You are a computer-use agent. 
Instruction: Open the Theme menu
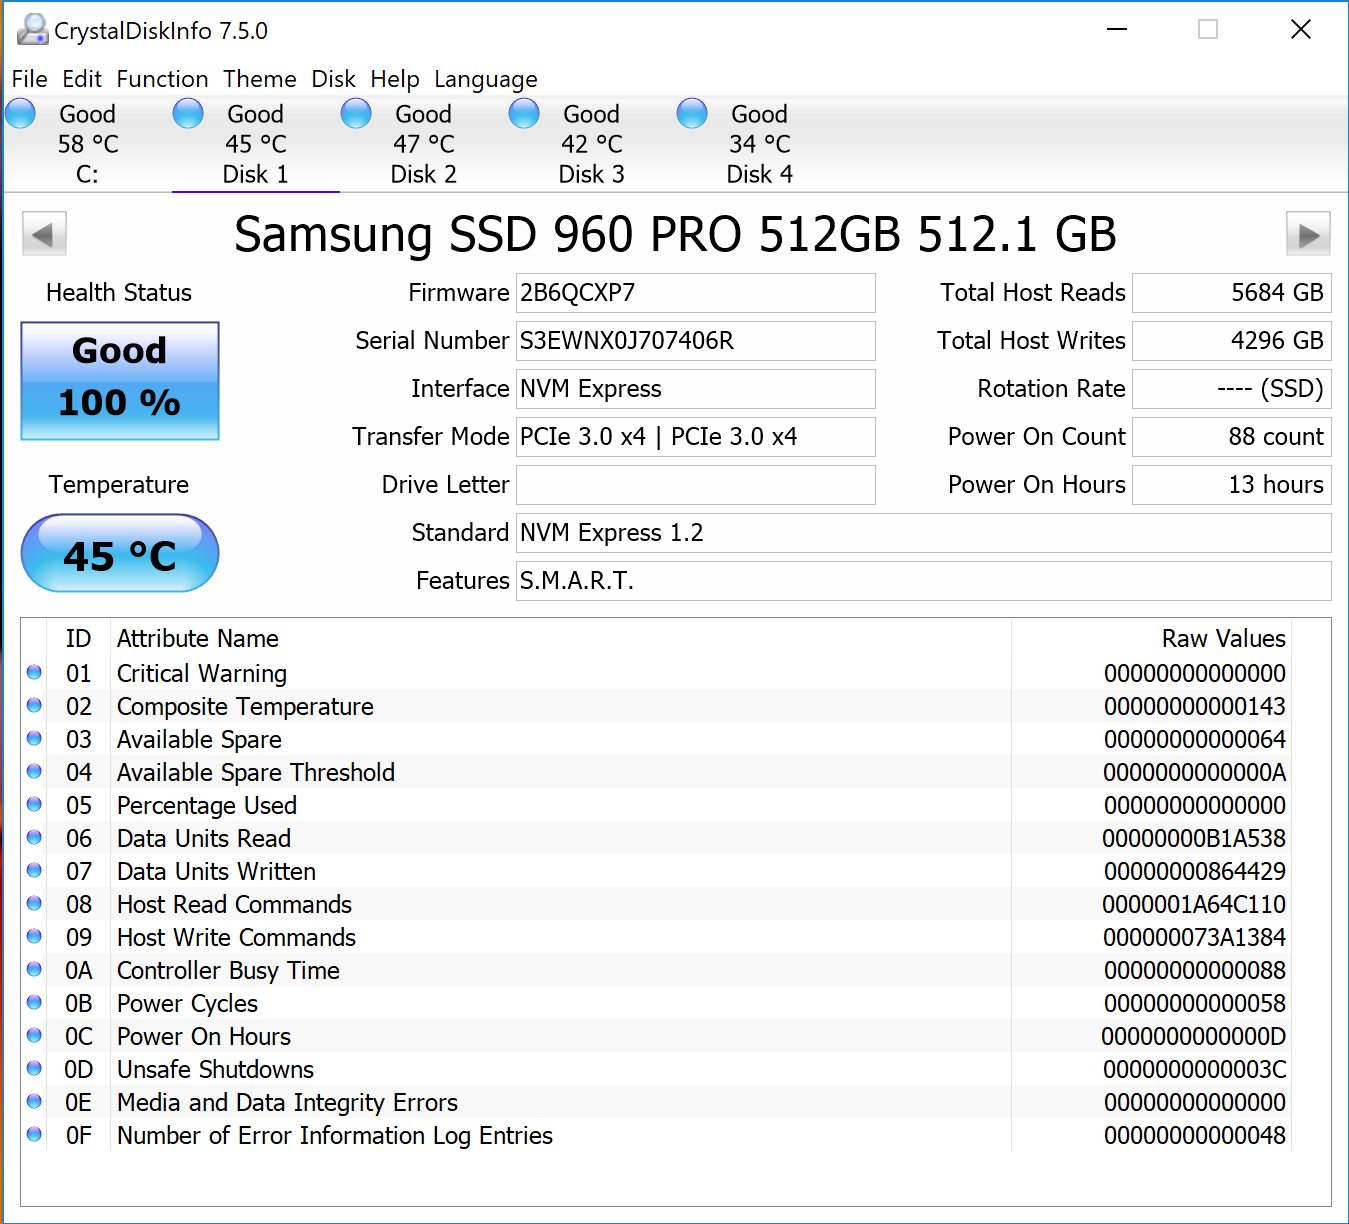259,79
